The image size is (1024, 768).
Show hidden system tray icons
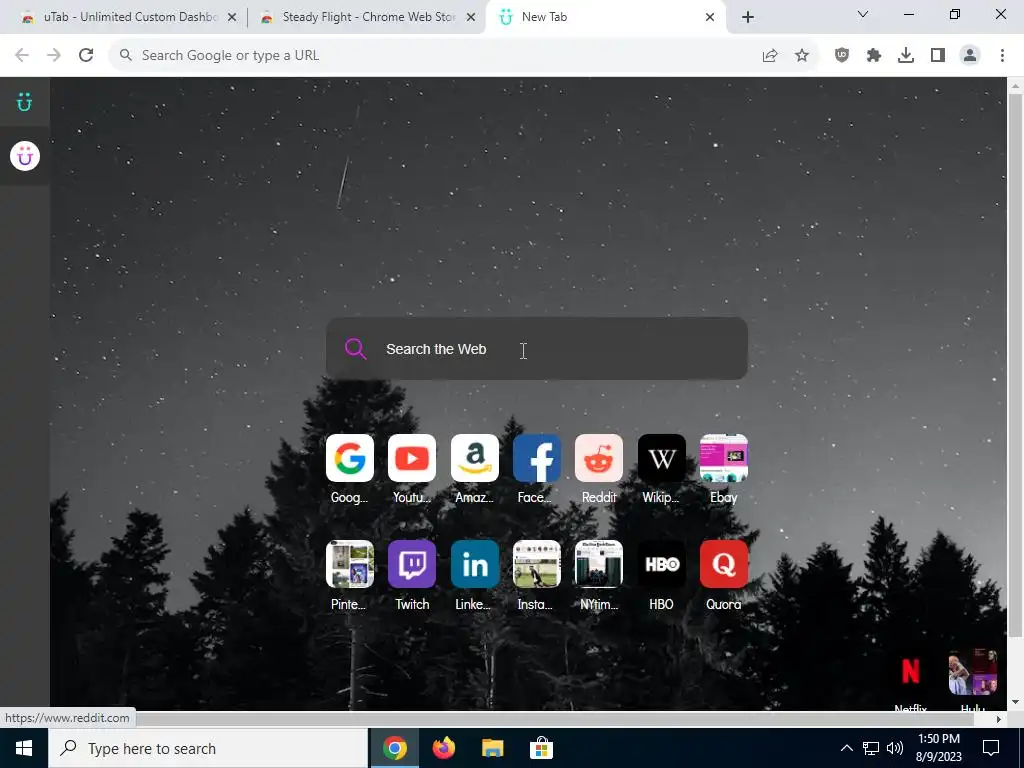846,748
